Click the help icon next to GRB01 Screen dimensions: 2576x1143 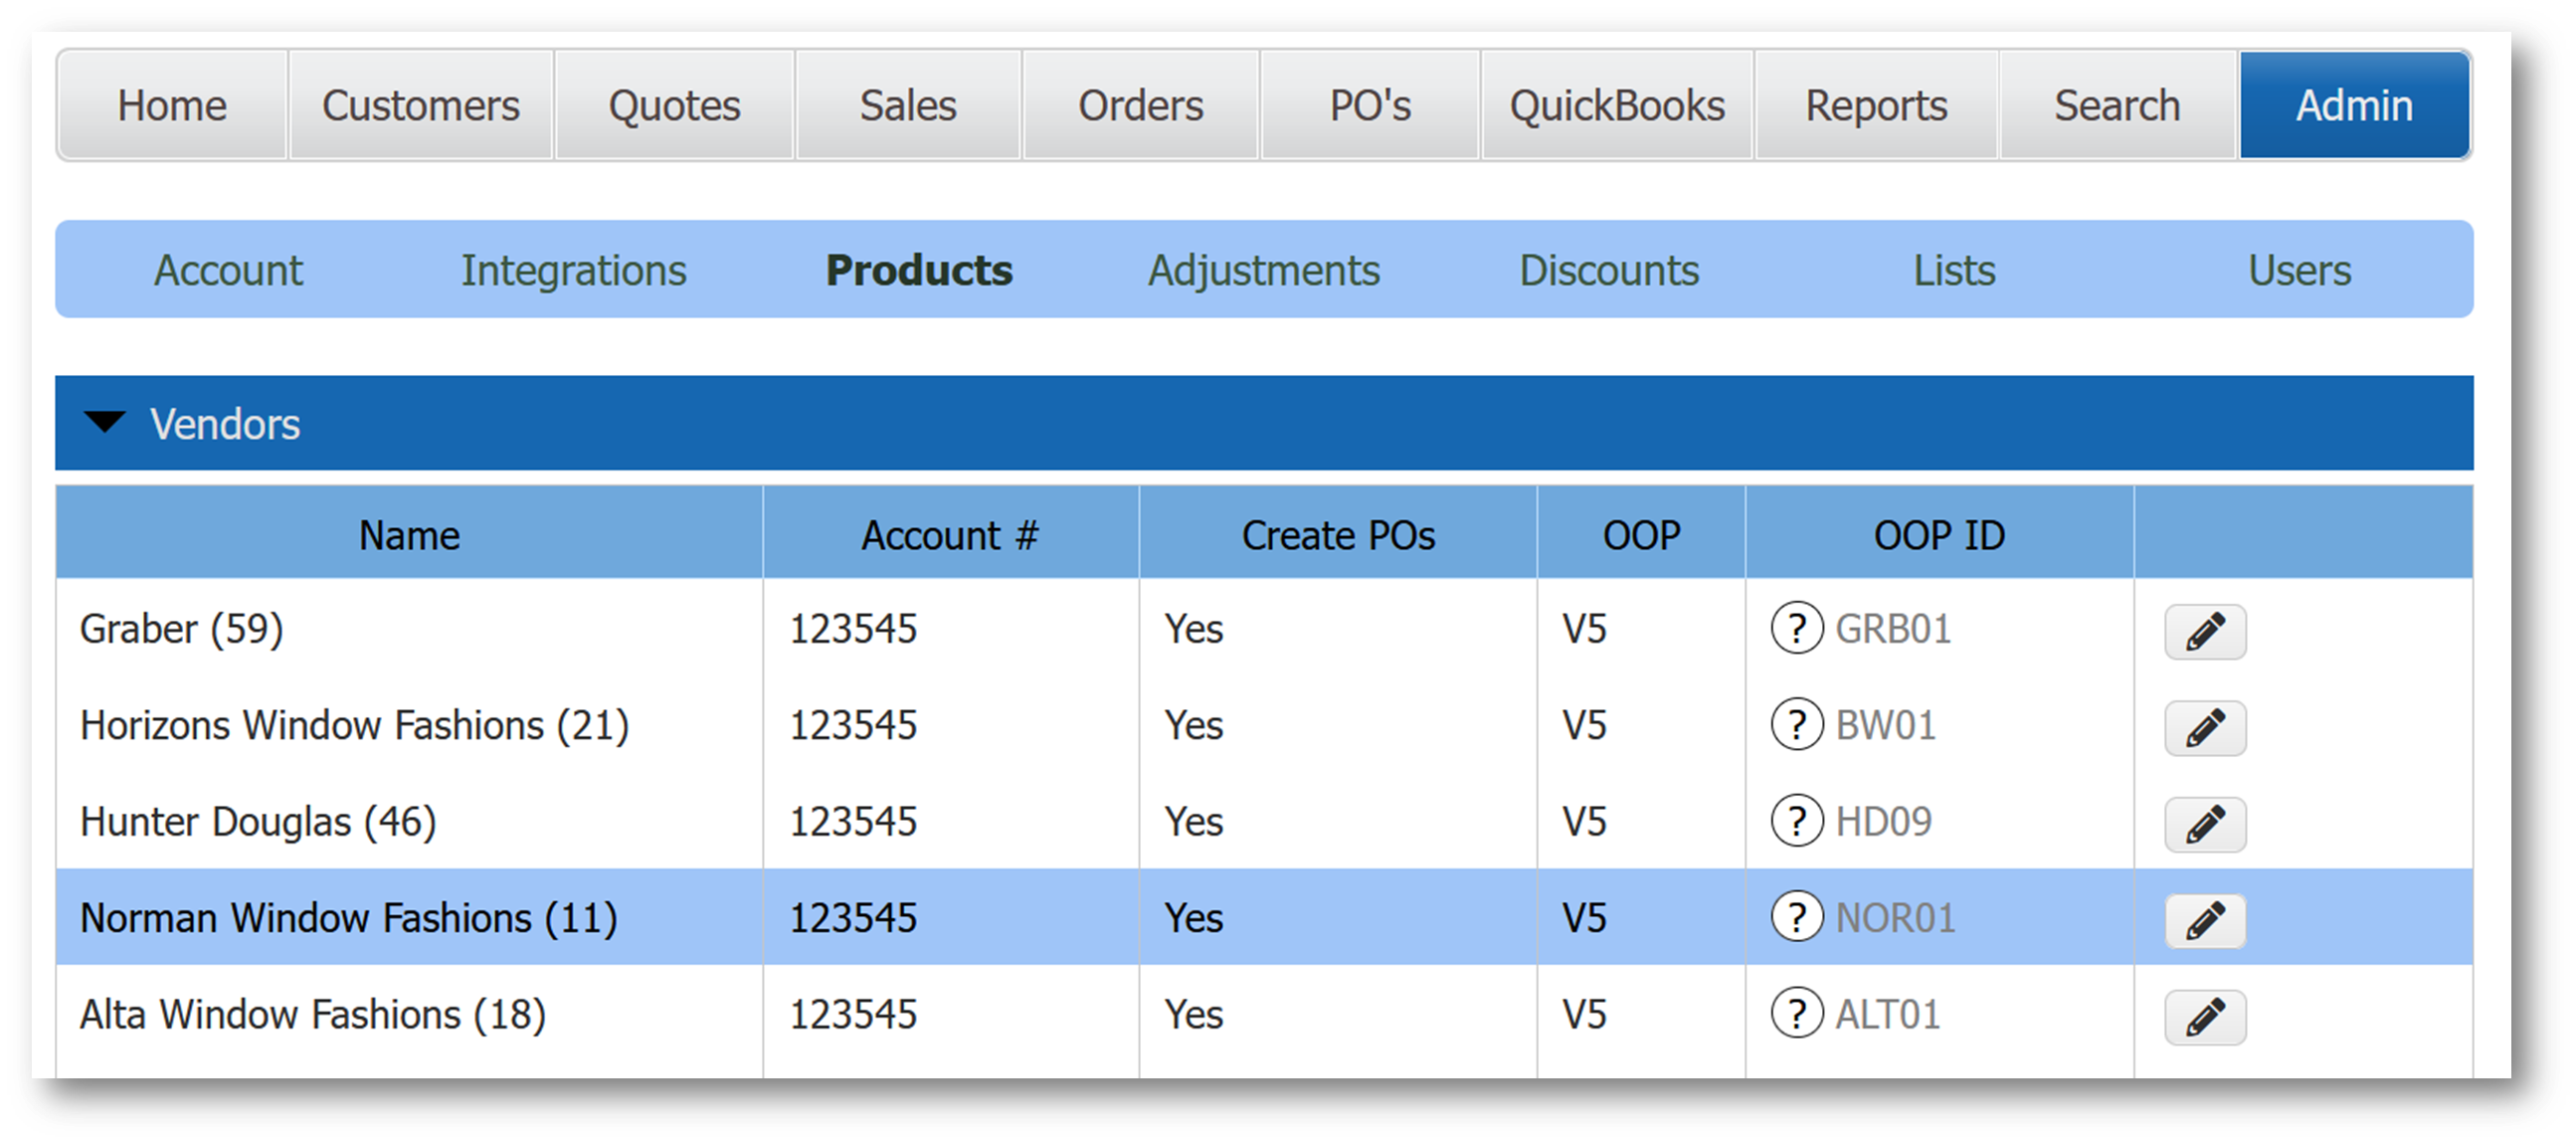point(1796,629)
